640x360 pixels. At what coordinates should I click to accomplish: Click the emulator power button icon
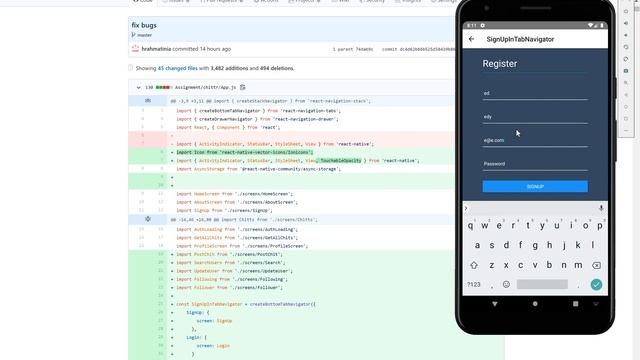tap(626, 11)
